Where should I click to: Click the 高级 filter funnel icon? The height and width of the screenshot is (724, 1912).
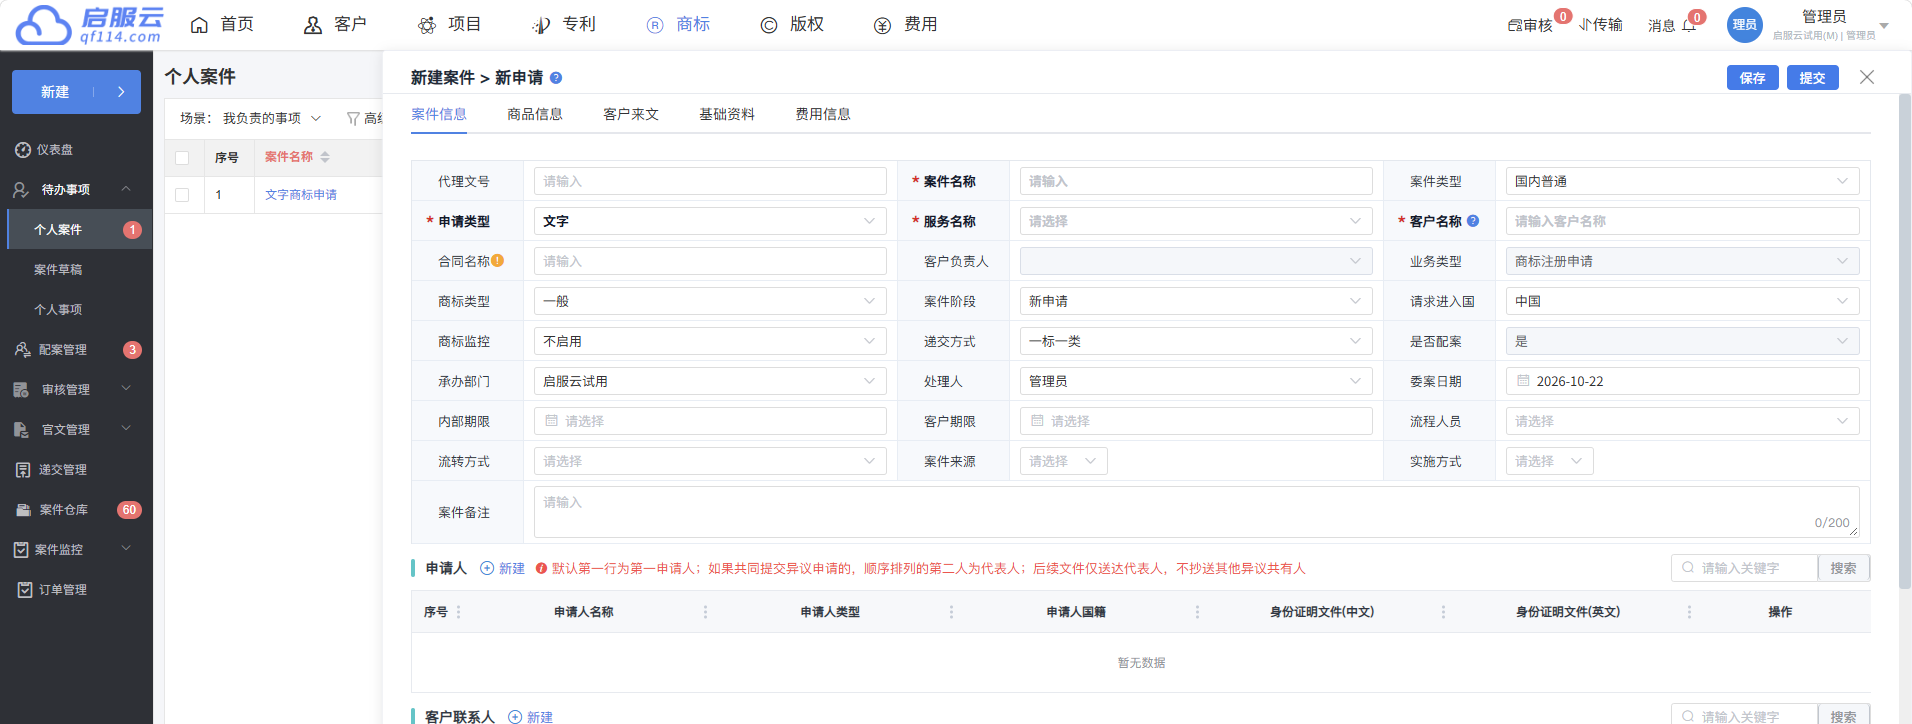[353, 119]
